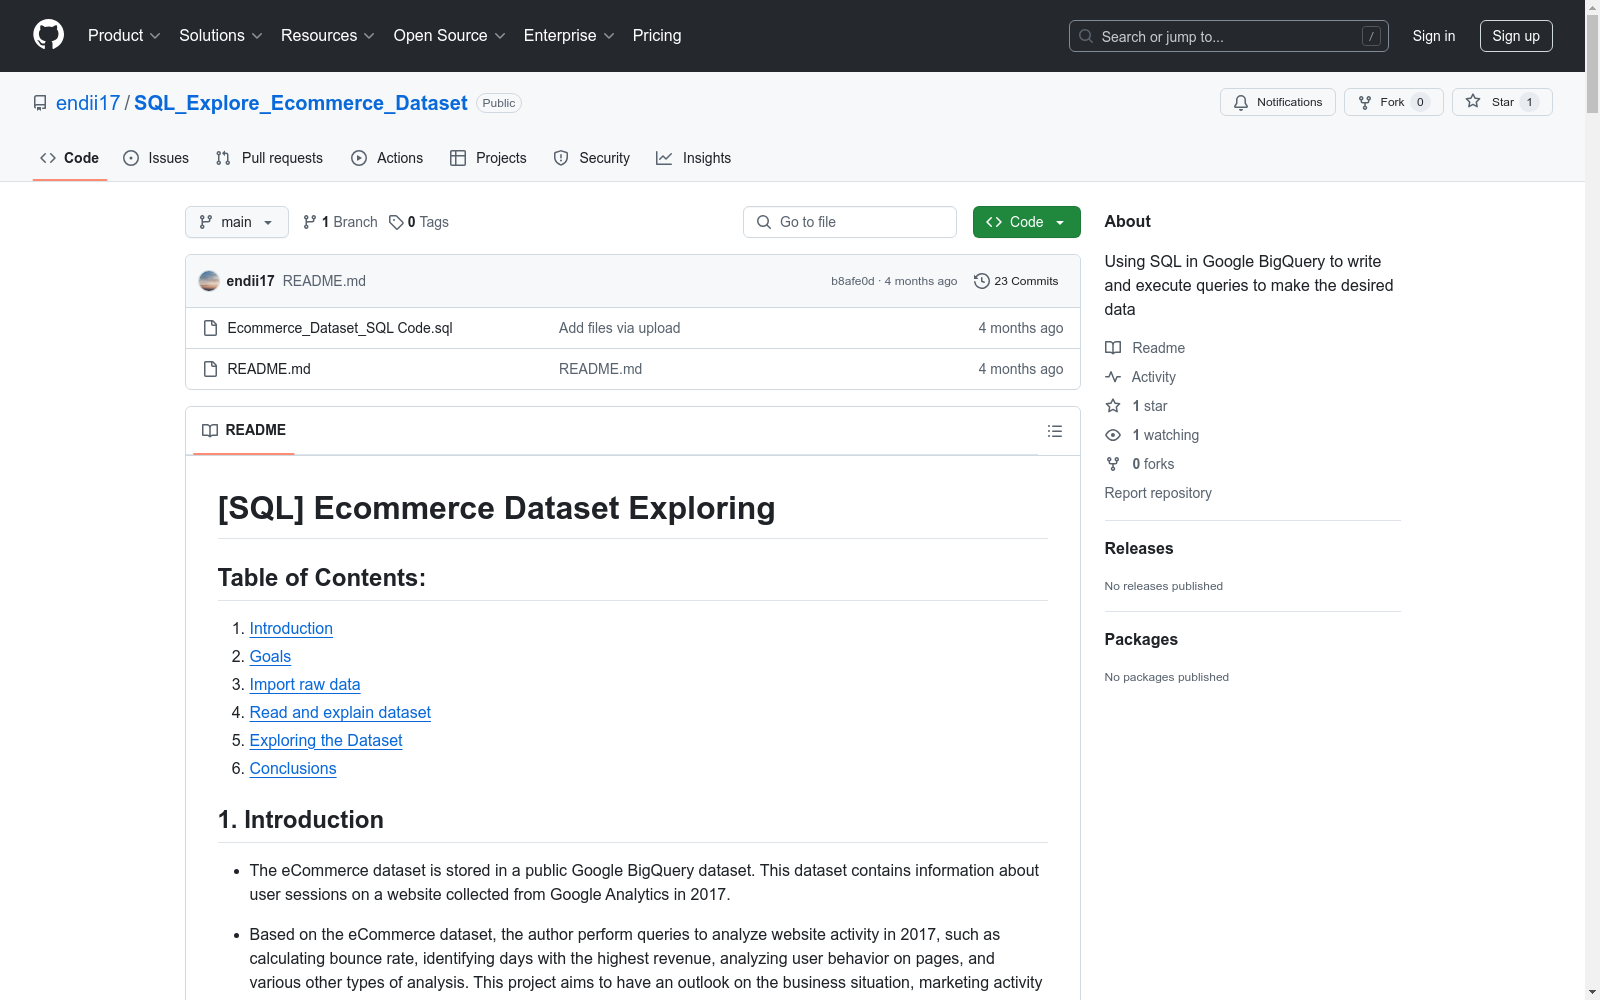
Task: Open the SQL_Explore_Ecommerce_Dataset repository link
Action: click(x=301, y=103)
